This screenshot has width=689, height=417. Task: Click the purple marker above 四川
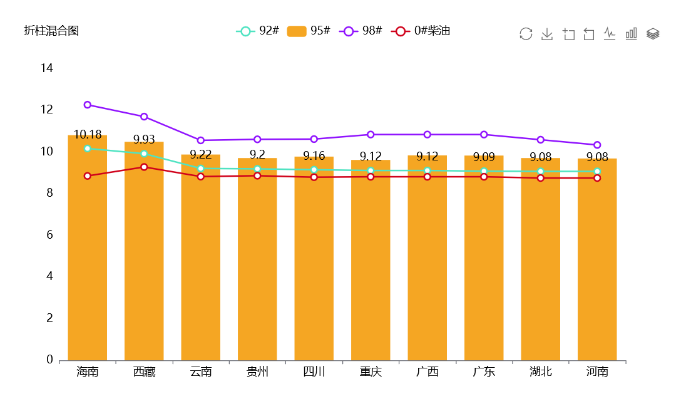314,139
